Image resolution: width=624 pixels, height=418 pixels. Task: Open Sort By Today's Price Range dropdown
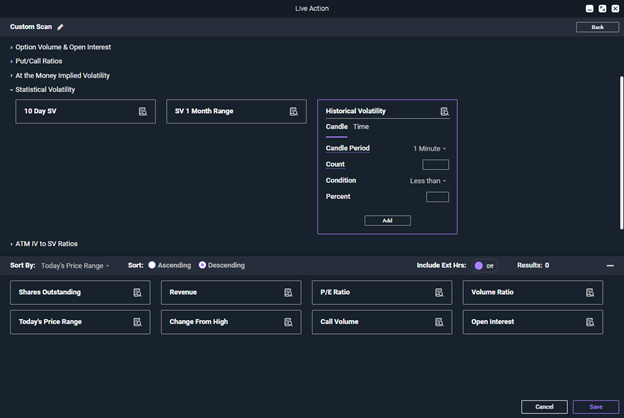(x=75, y=266)
